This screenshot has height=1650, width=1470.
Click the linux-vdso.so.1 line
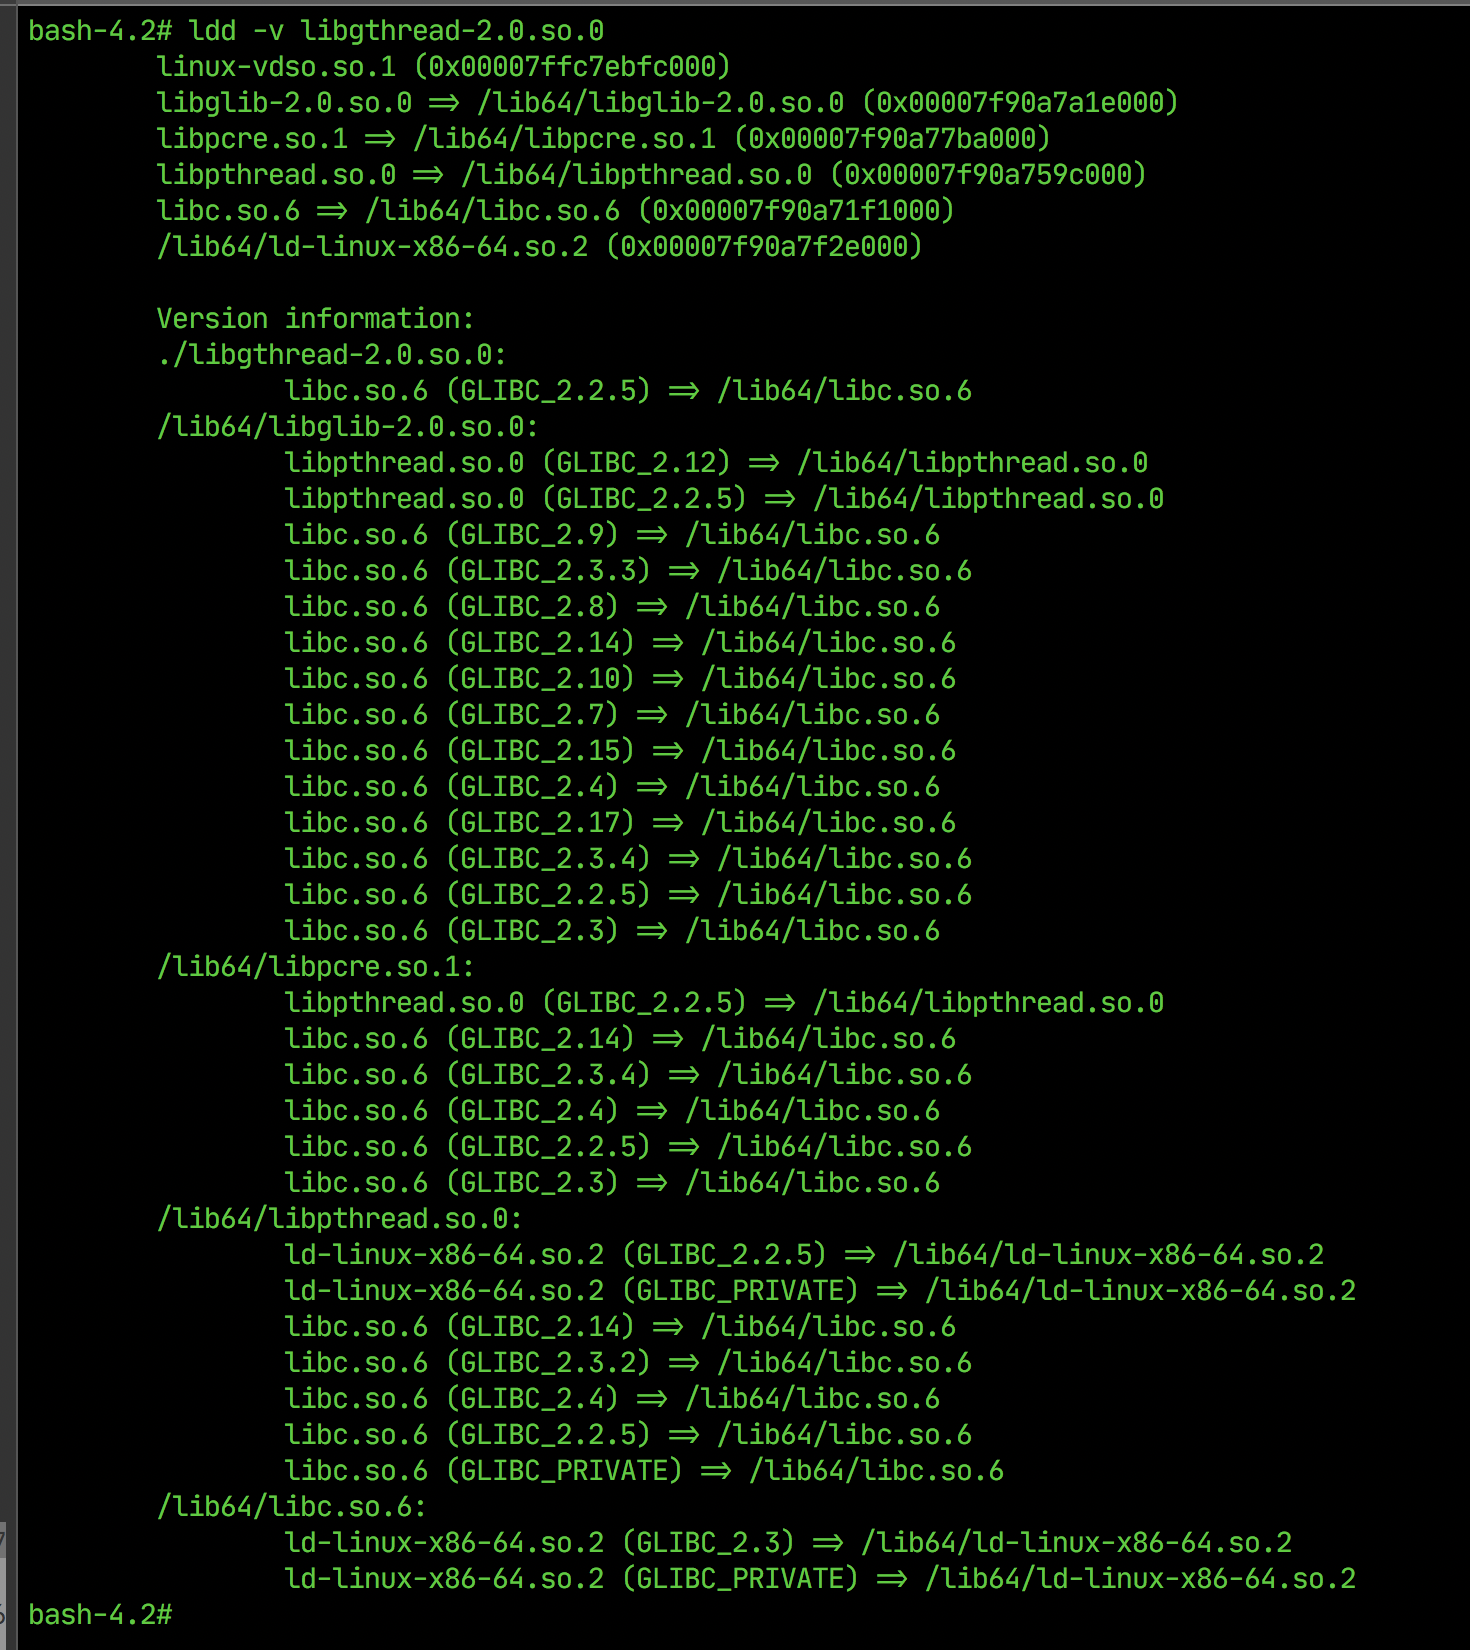(444, 67)
